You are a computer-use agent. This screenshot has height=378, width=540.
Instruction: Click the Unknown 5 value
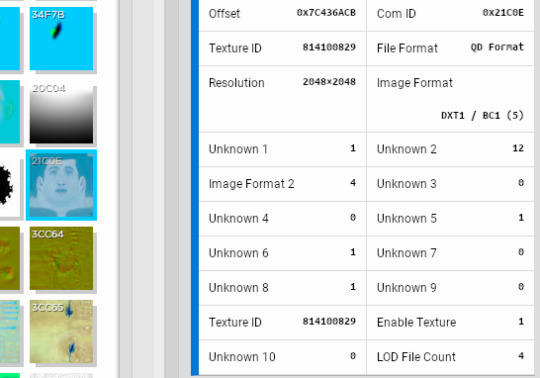(521, 218)
